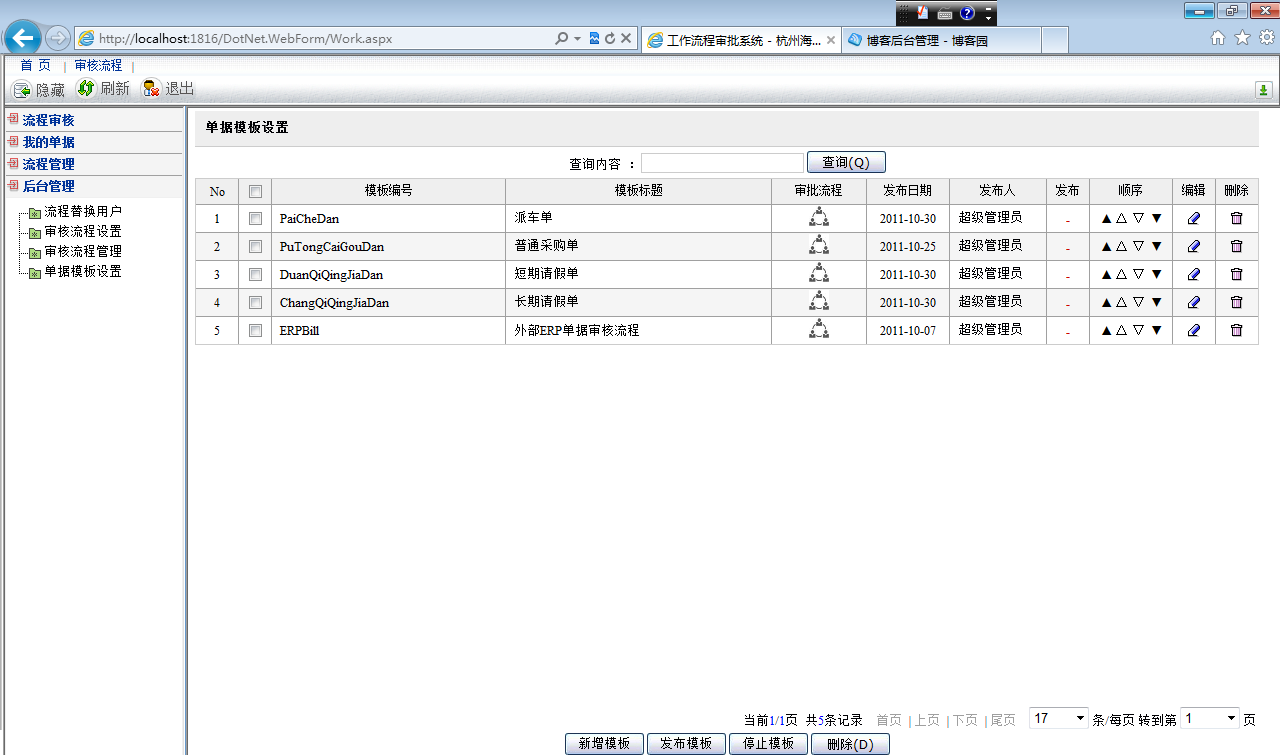Open approval workflow icon for ChangQiQingJiaDan
The width and height of the screenshot is (1281, 755).
819,301
